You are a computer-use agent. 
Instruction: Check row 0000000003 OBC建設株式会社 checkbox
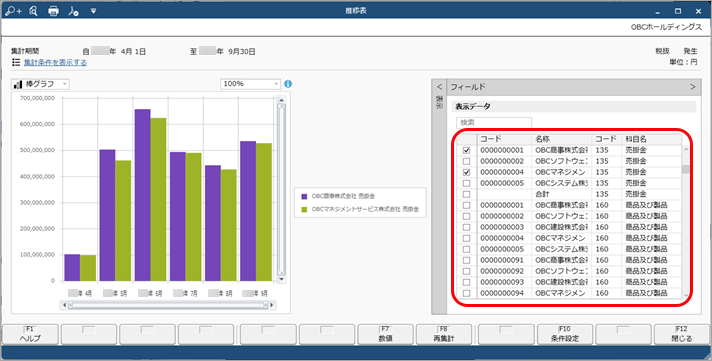pos(466,227)
